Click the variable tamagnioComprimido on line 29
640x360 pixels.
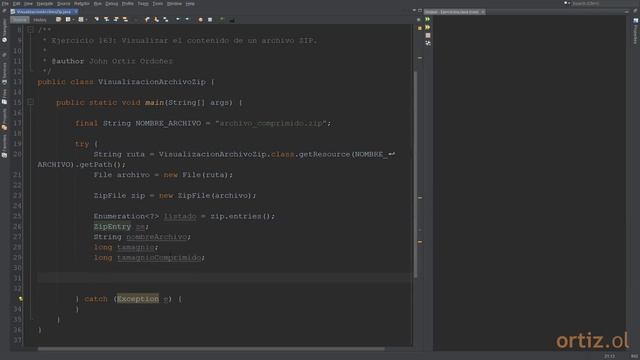(159, 258)
